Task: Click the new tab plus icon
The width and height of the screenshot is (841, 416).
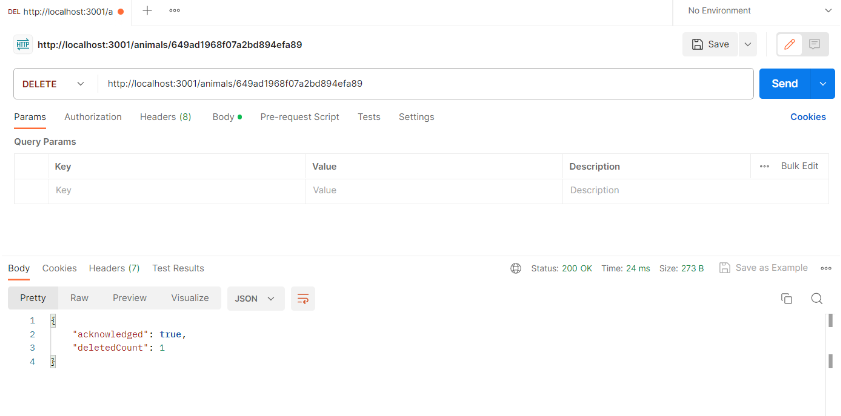Action: pos(147,10)
